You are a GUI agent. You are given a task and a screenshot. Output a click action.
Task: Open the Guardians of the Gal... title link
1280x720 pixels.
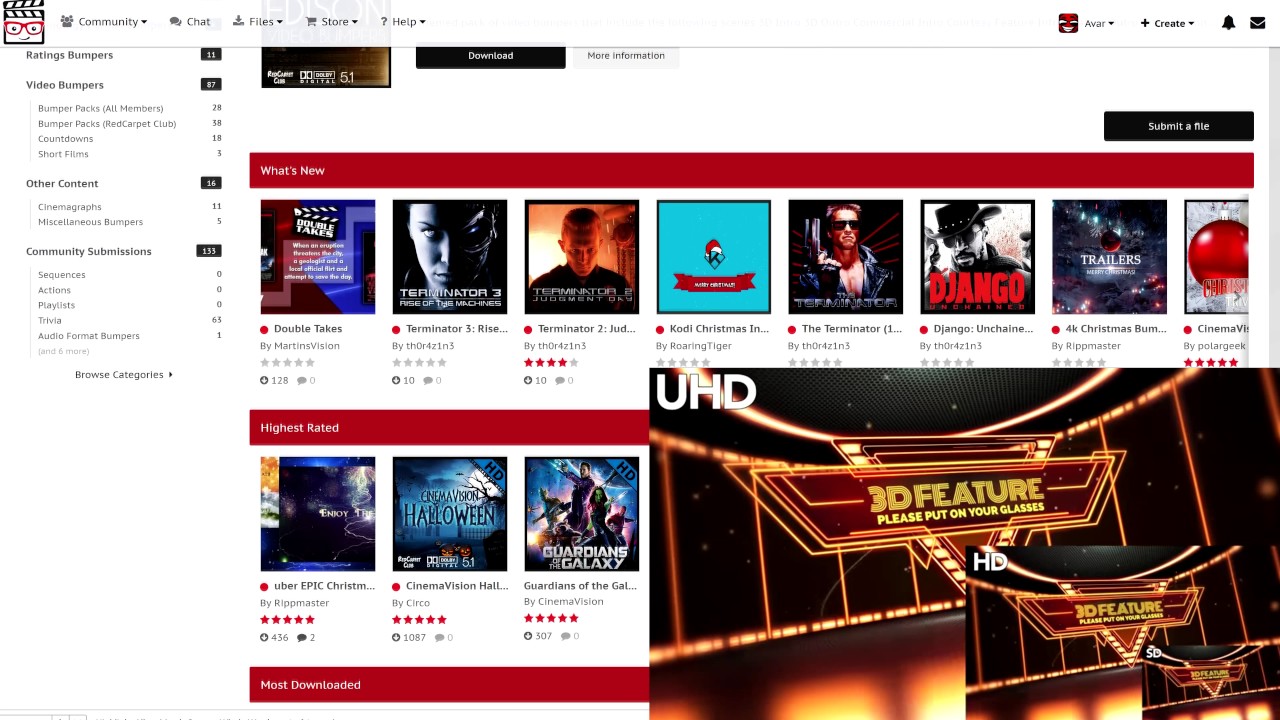coord(580,586)
